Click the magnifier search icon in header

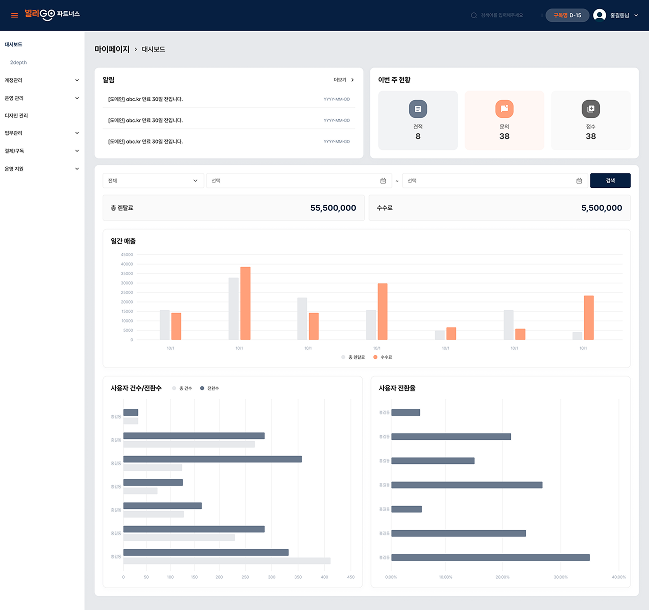[474, 15]
